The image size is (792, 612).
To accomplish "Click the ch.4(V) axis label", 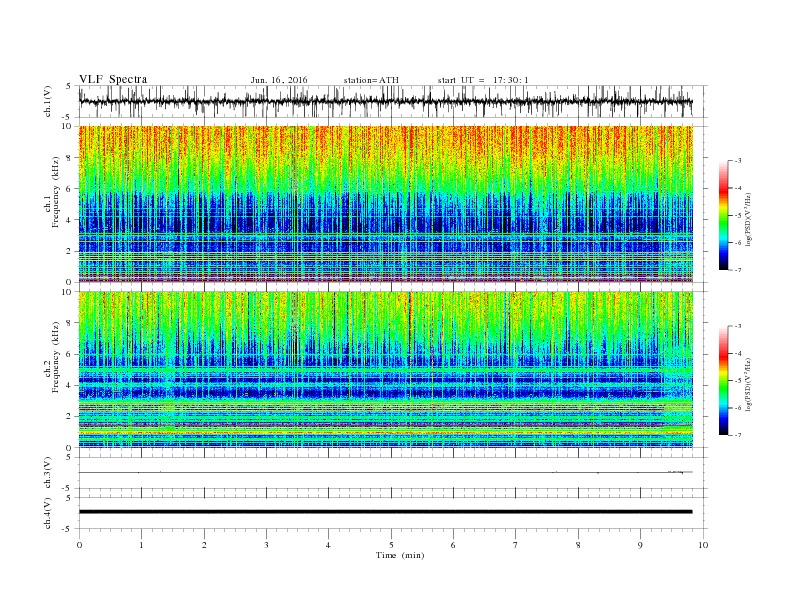I will coord(48,513).
